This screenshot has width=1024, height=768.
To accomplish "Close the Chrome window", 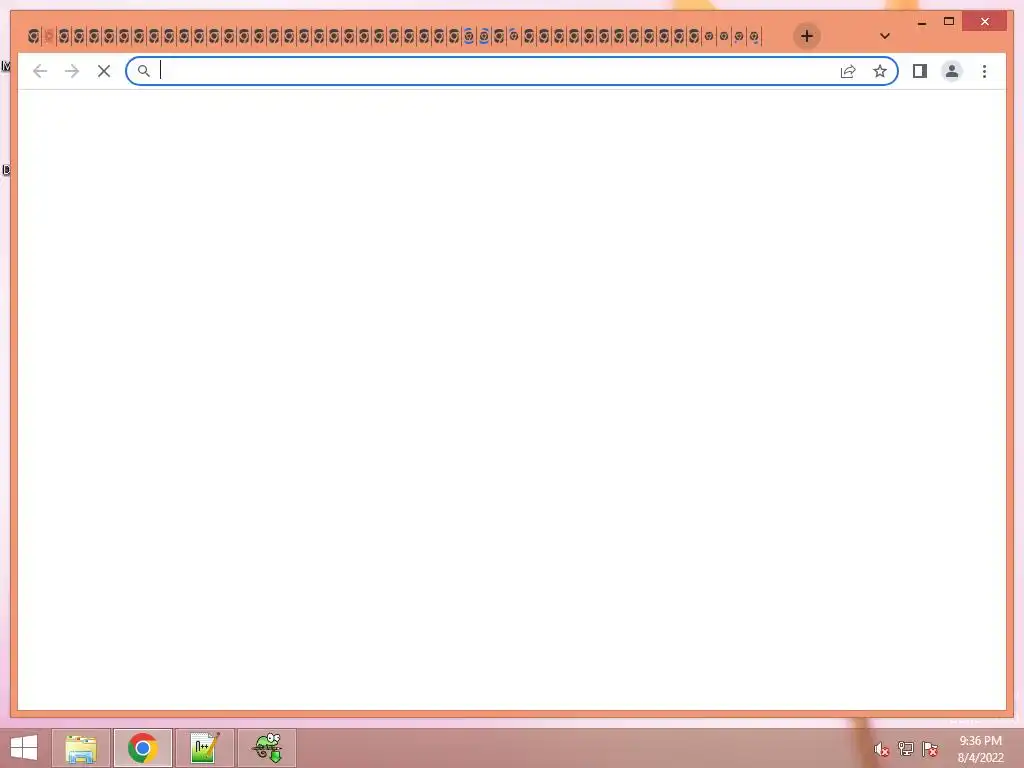I will 985,22.
